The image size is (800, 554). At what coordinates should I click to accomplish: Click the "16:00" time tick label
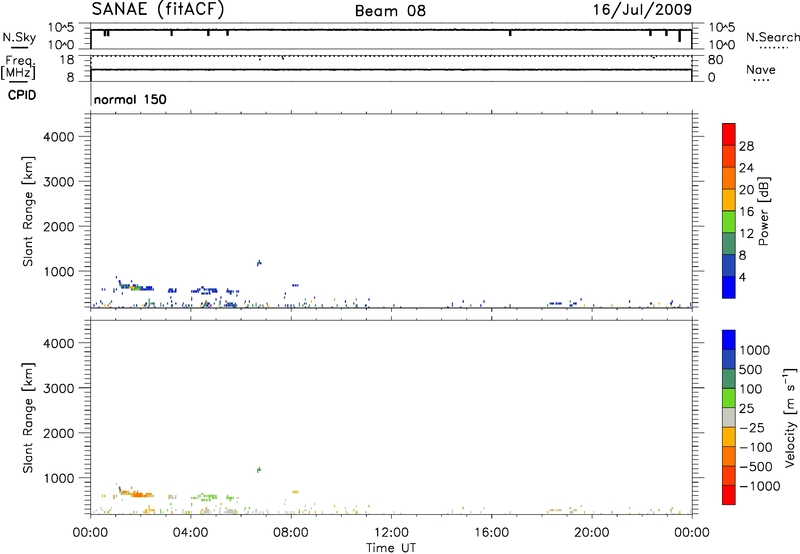[x=491, y=533]
